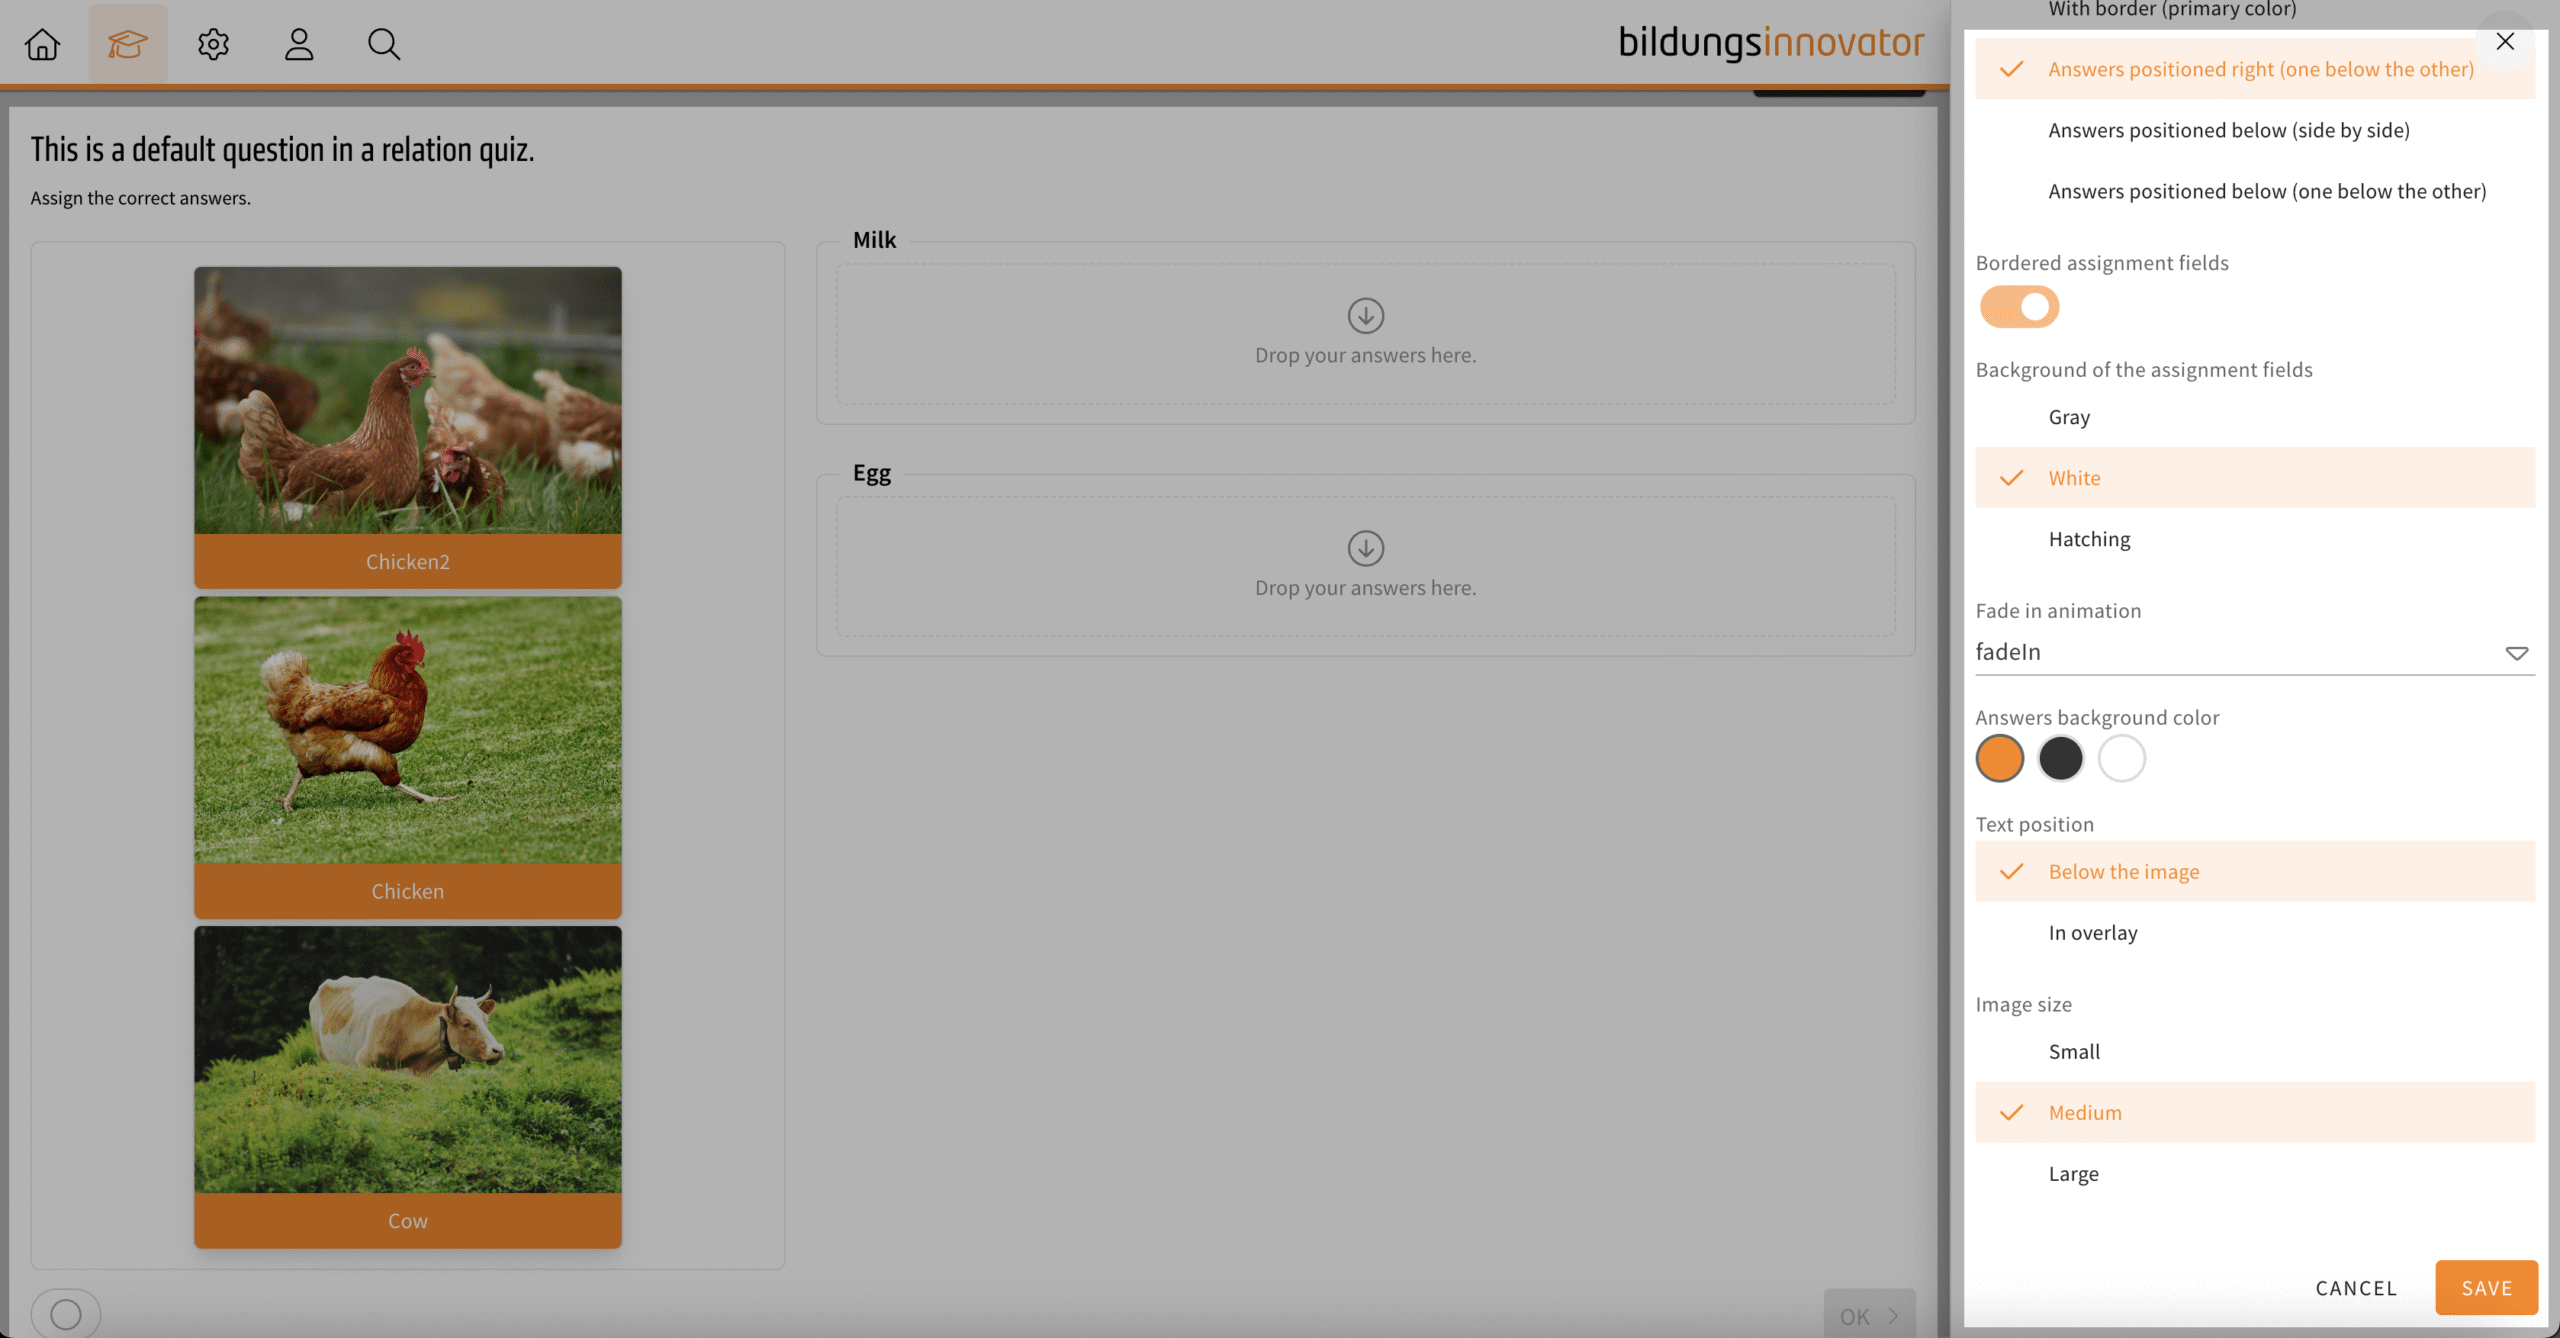Click the Cow answer image card
2560x1338 pixels.
click(x=407, y=1086)
